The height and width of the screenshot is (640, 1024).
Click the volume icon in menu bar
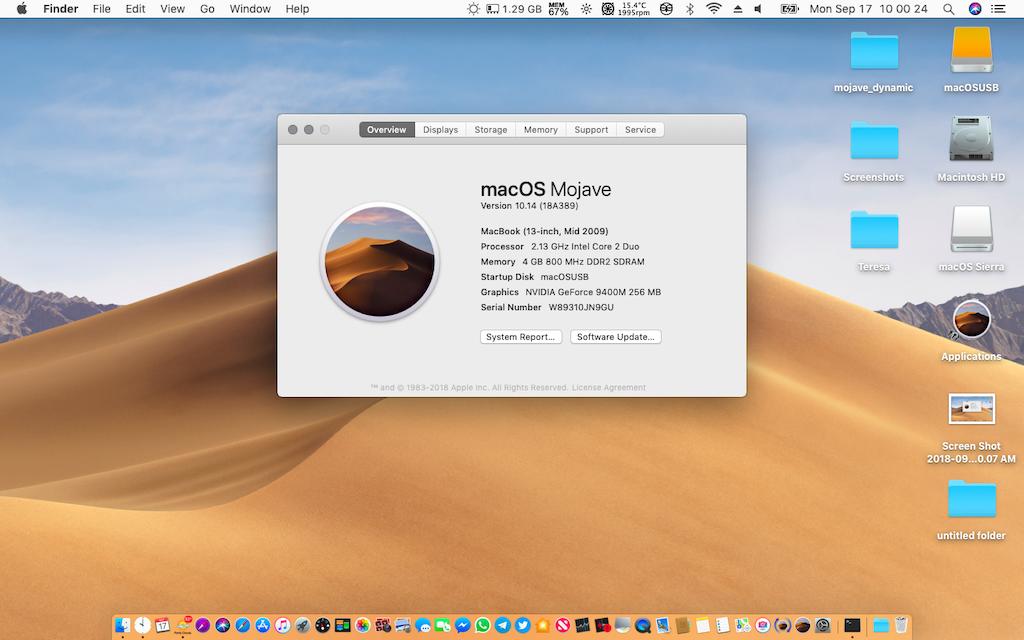click(x=758, y=8)
